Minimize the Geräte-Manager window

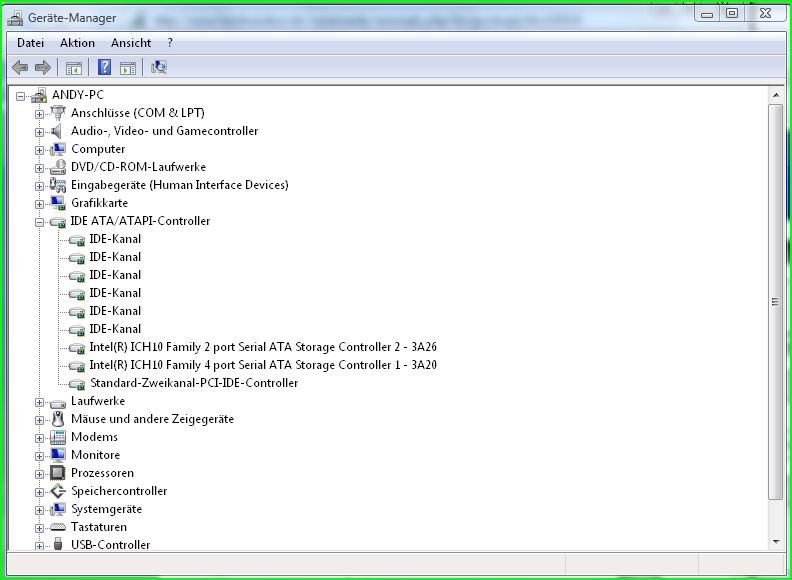pyautogui.click(x=707, y=14)
